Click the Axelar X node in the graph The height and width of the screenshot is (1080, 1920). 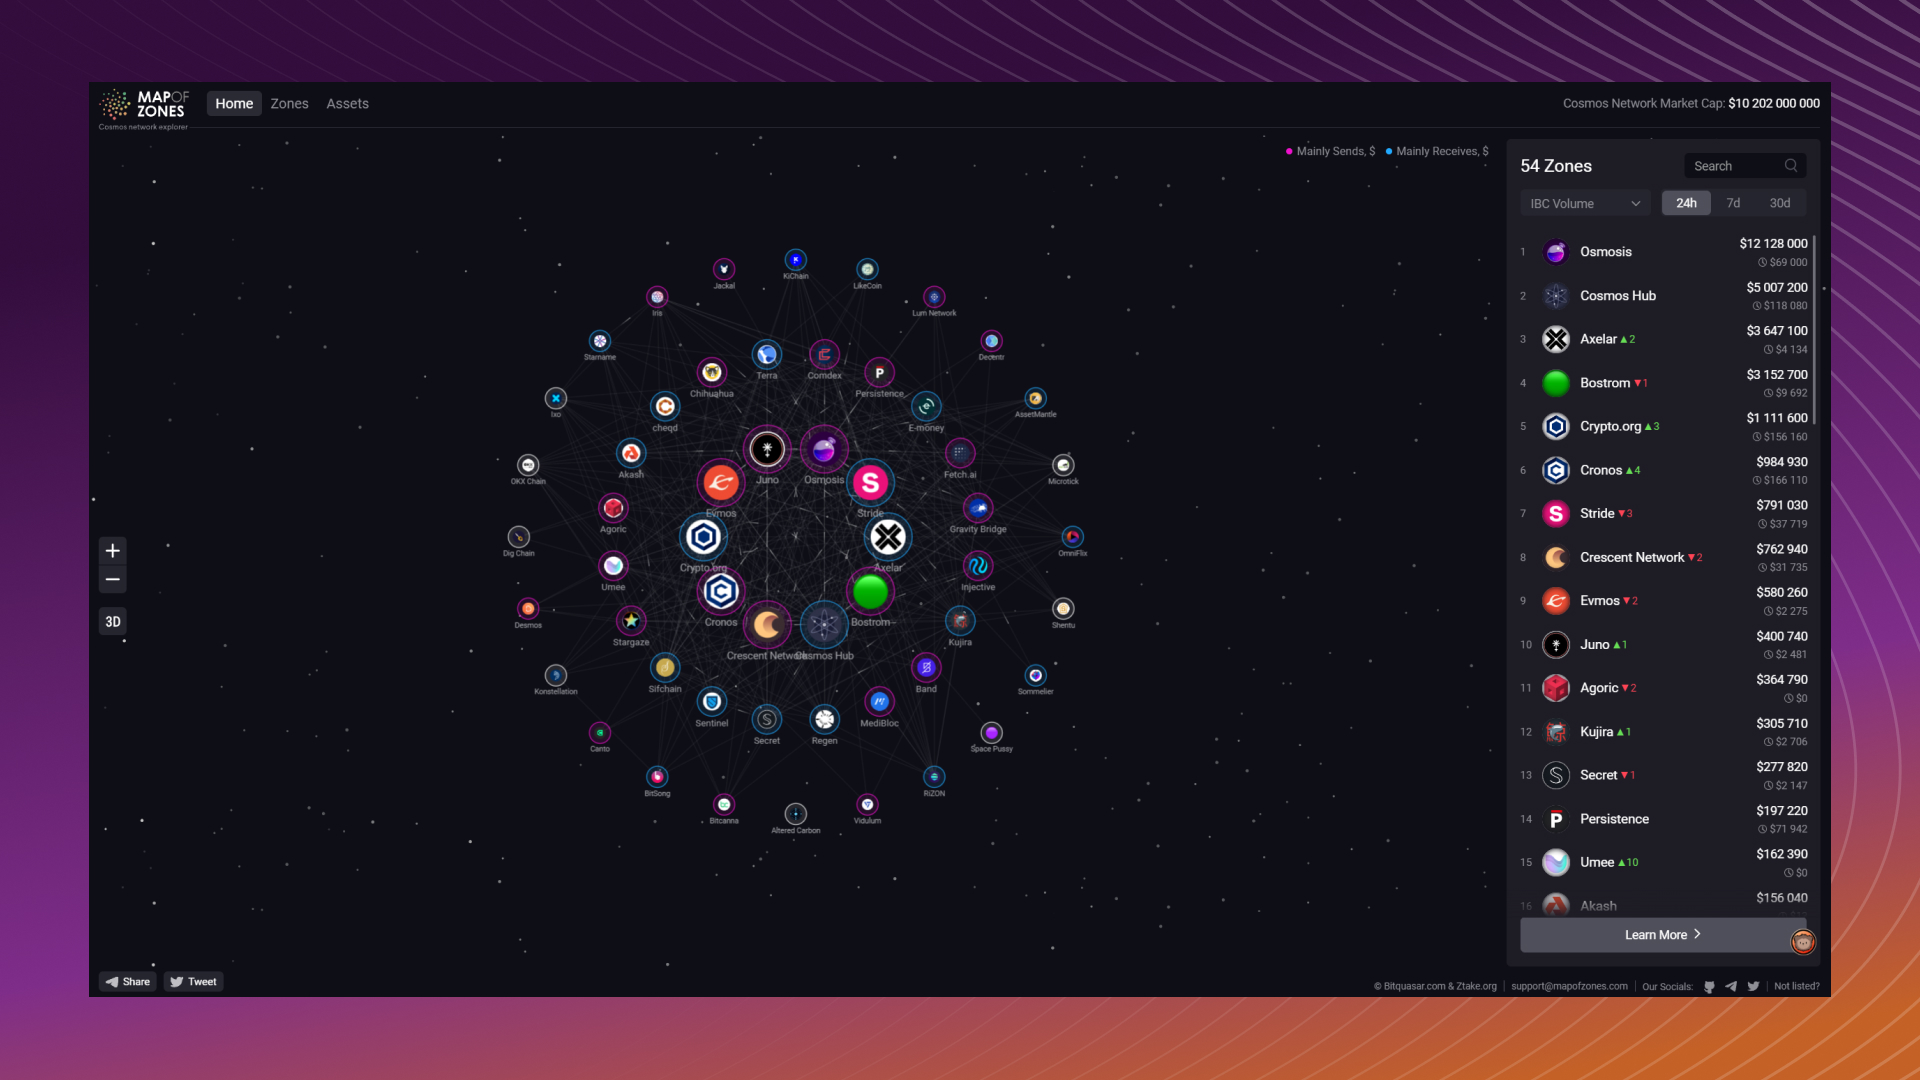[x=888, y=538]
